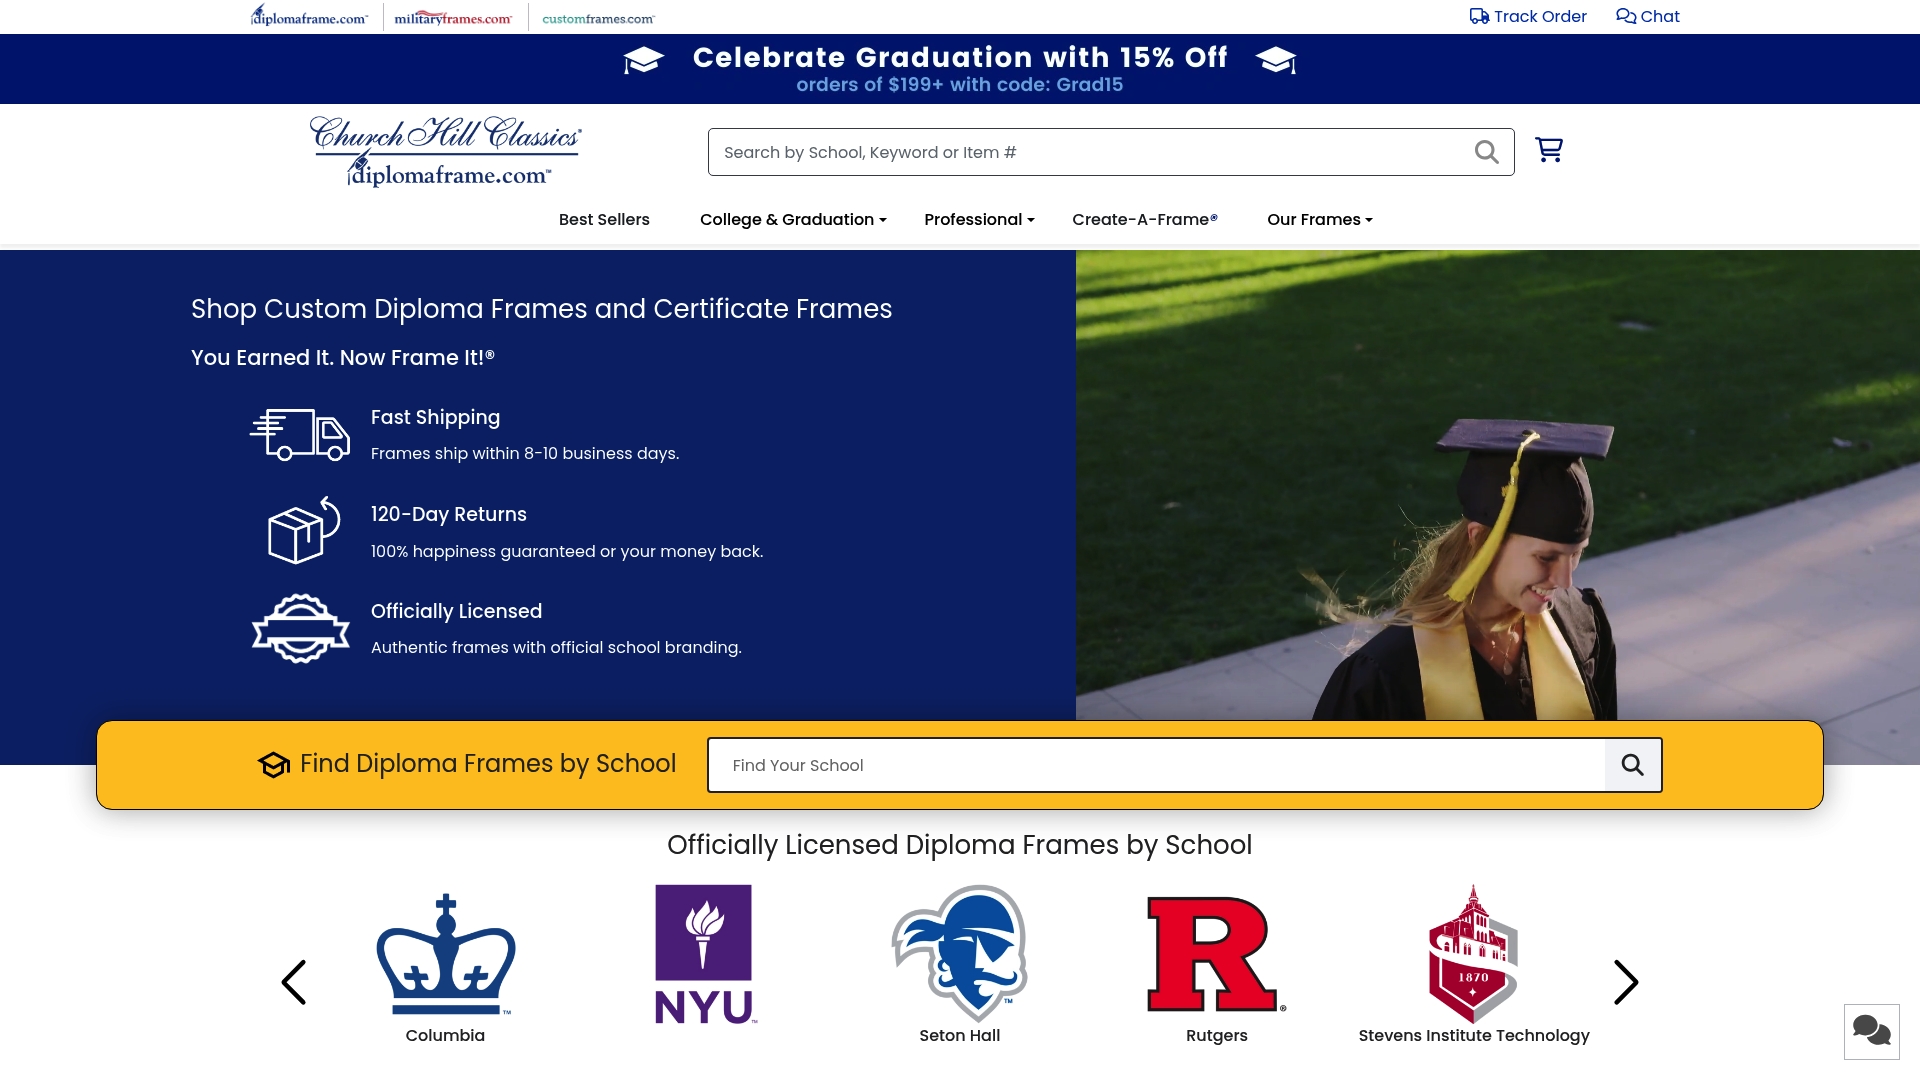Click the Officially Licensed heading text
The width and height of the screenshot is (1920, 1080).
[456, 611]
